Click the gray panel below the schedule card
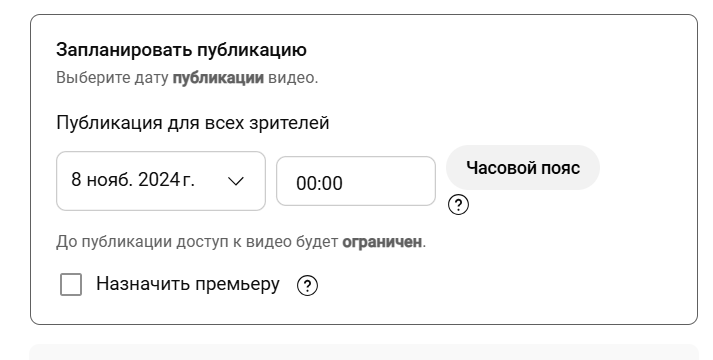 (x=364, y=352)
